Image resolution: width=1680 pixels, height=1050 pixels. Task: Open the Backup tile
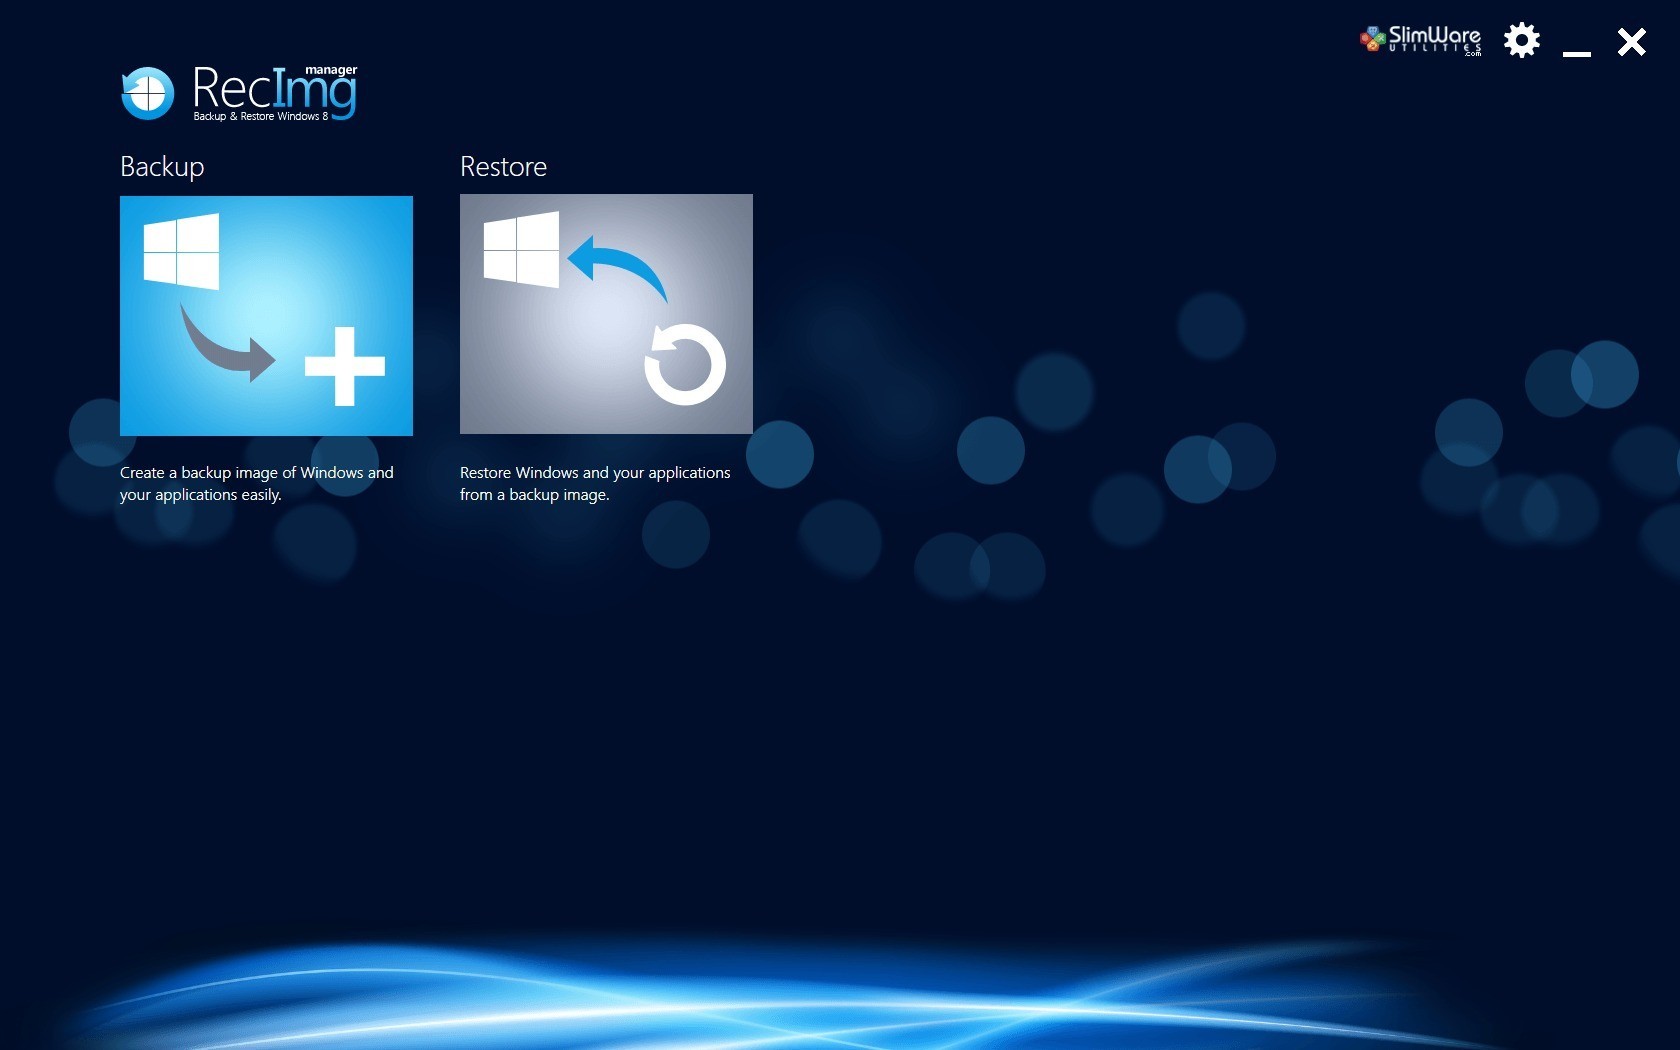click(266, 316)
